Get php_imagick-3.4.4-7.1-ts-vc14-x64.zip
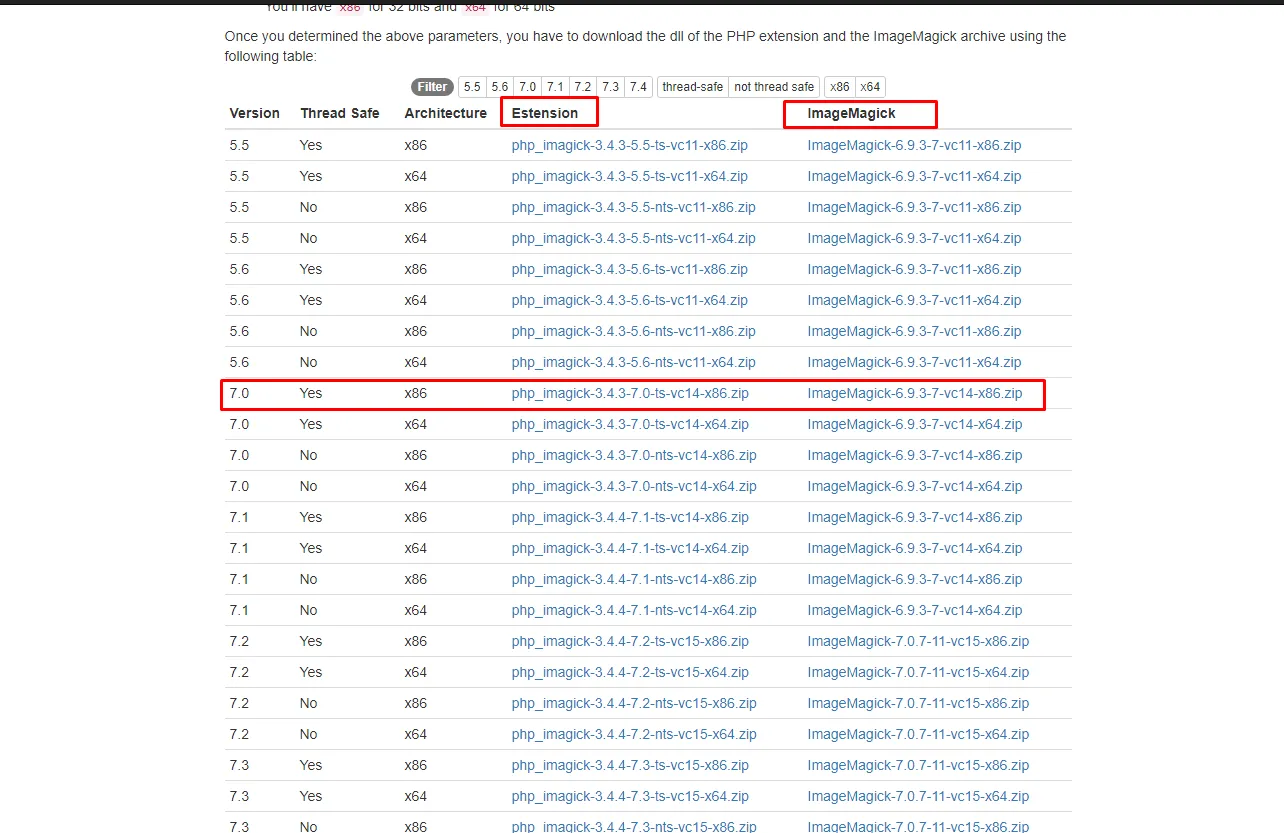The image size is (1284, 833). click(630, 548)
